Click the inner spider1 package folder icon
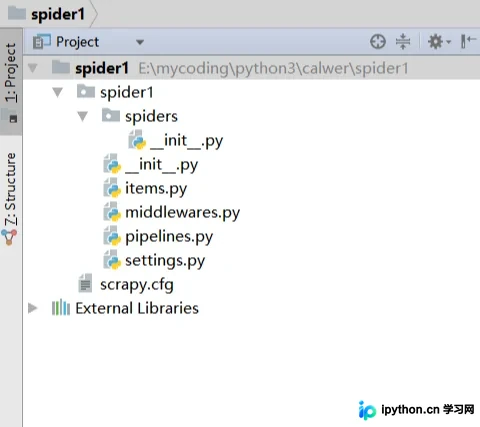Image resolution: width=480 pixels, height=427 pixels. pos(86,91)
